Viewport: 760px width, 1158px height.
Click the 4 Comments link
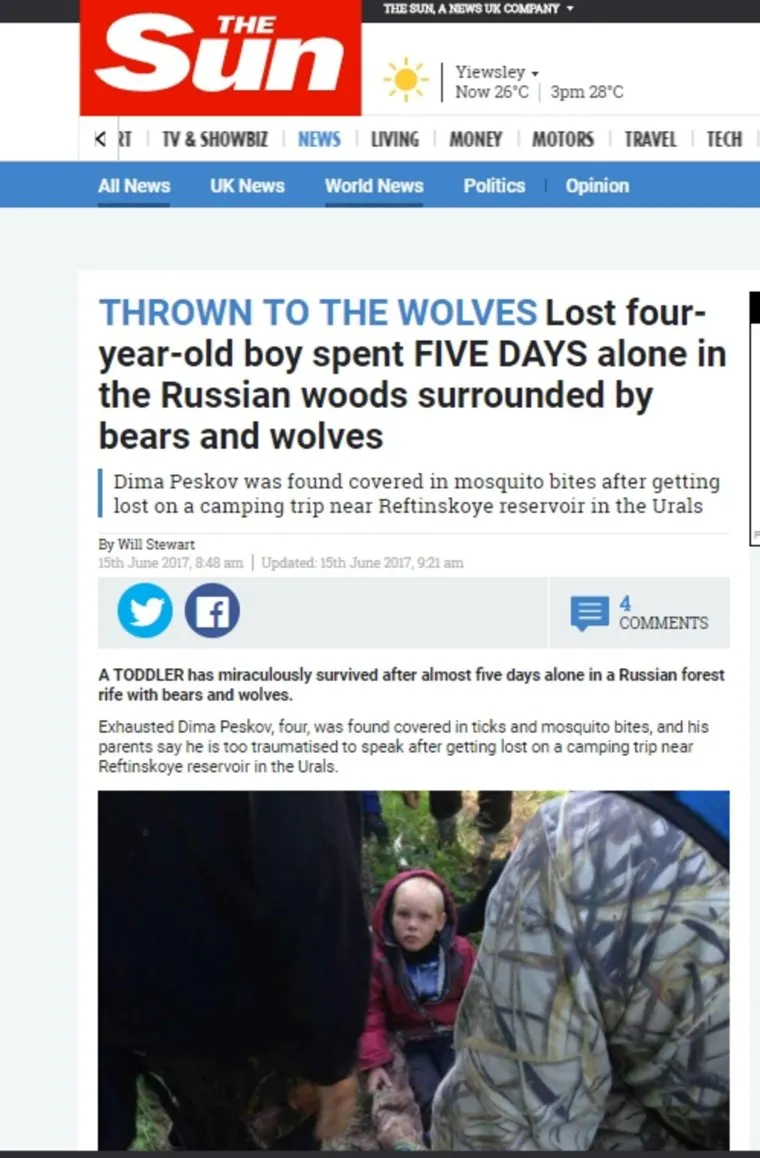[663, 614]
